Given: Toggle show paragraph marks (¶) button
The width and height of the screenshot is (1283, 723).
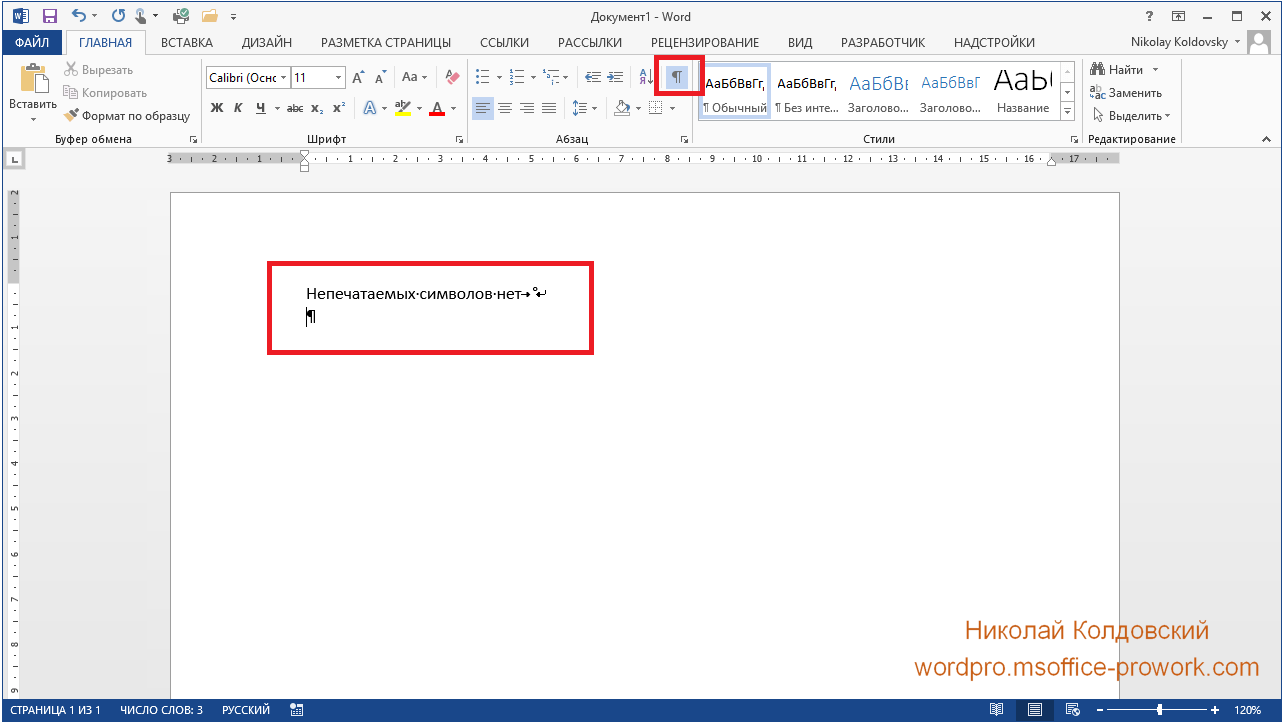Looking at the screenshot, I should point(677,77).
